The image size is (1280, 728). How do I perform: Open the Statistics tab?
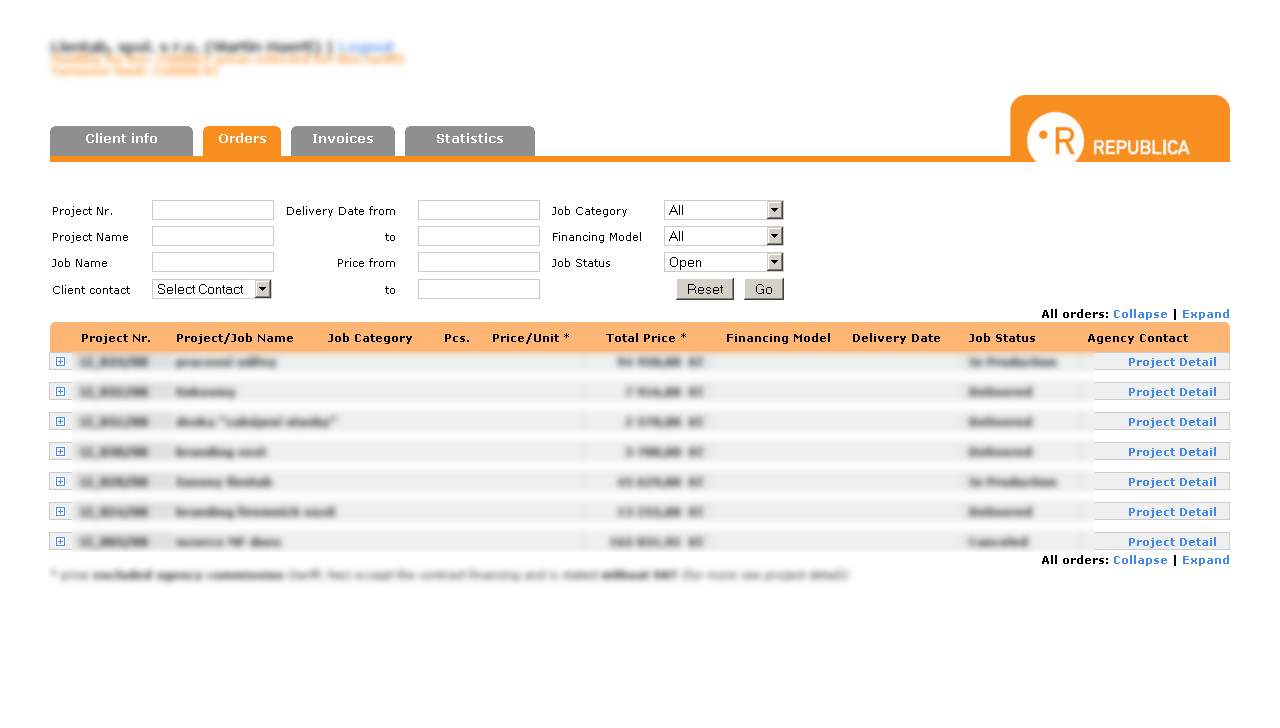point(469,140)
